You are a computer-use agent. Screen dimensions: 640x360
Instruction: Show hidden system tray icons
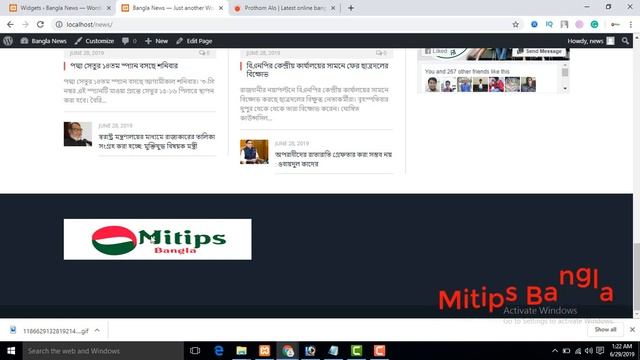click(x=554, y=351)
